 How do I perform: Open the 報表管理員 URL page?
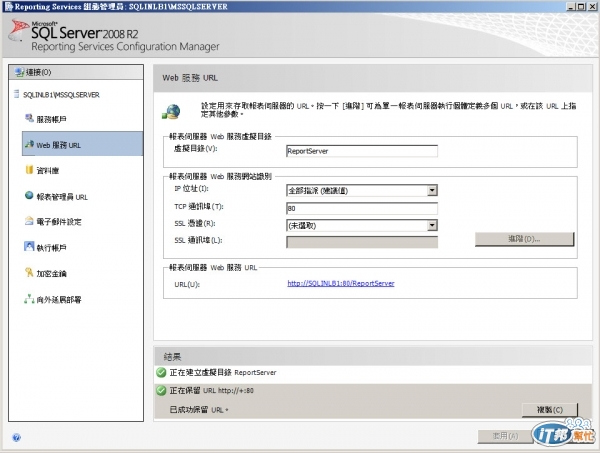pyautogui.click(x=62, y=197)
